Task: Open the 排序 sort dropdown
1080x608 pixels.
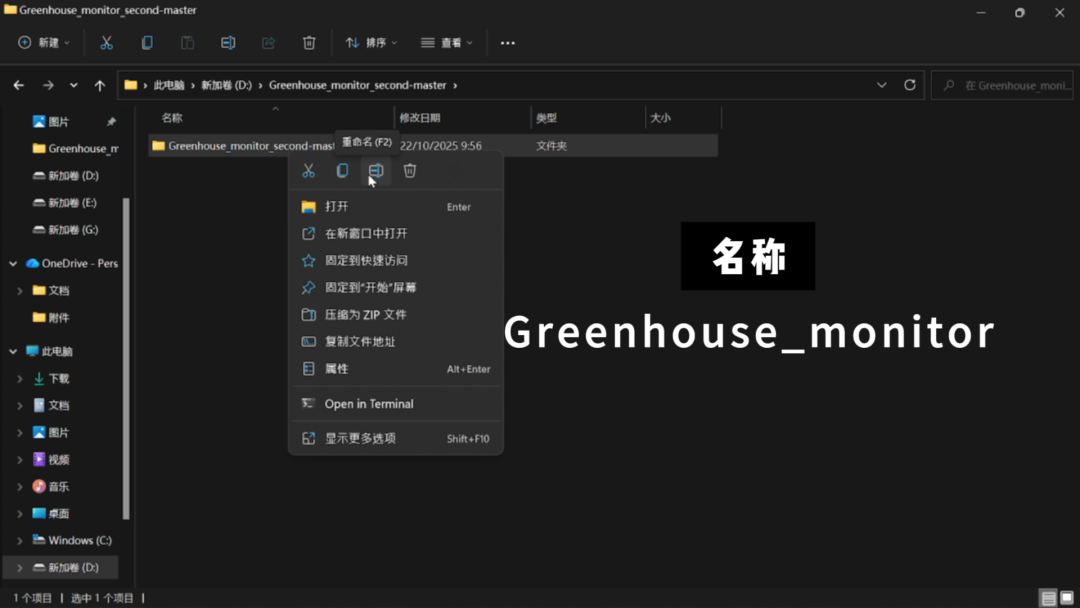Action: [371, 43]
